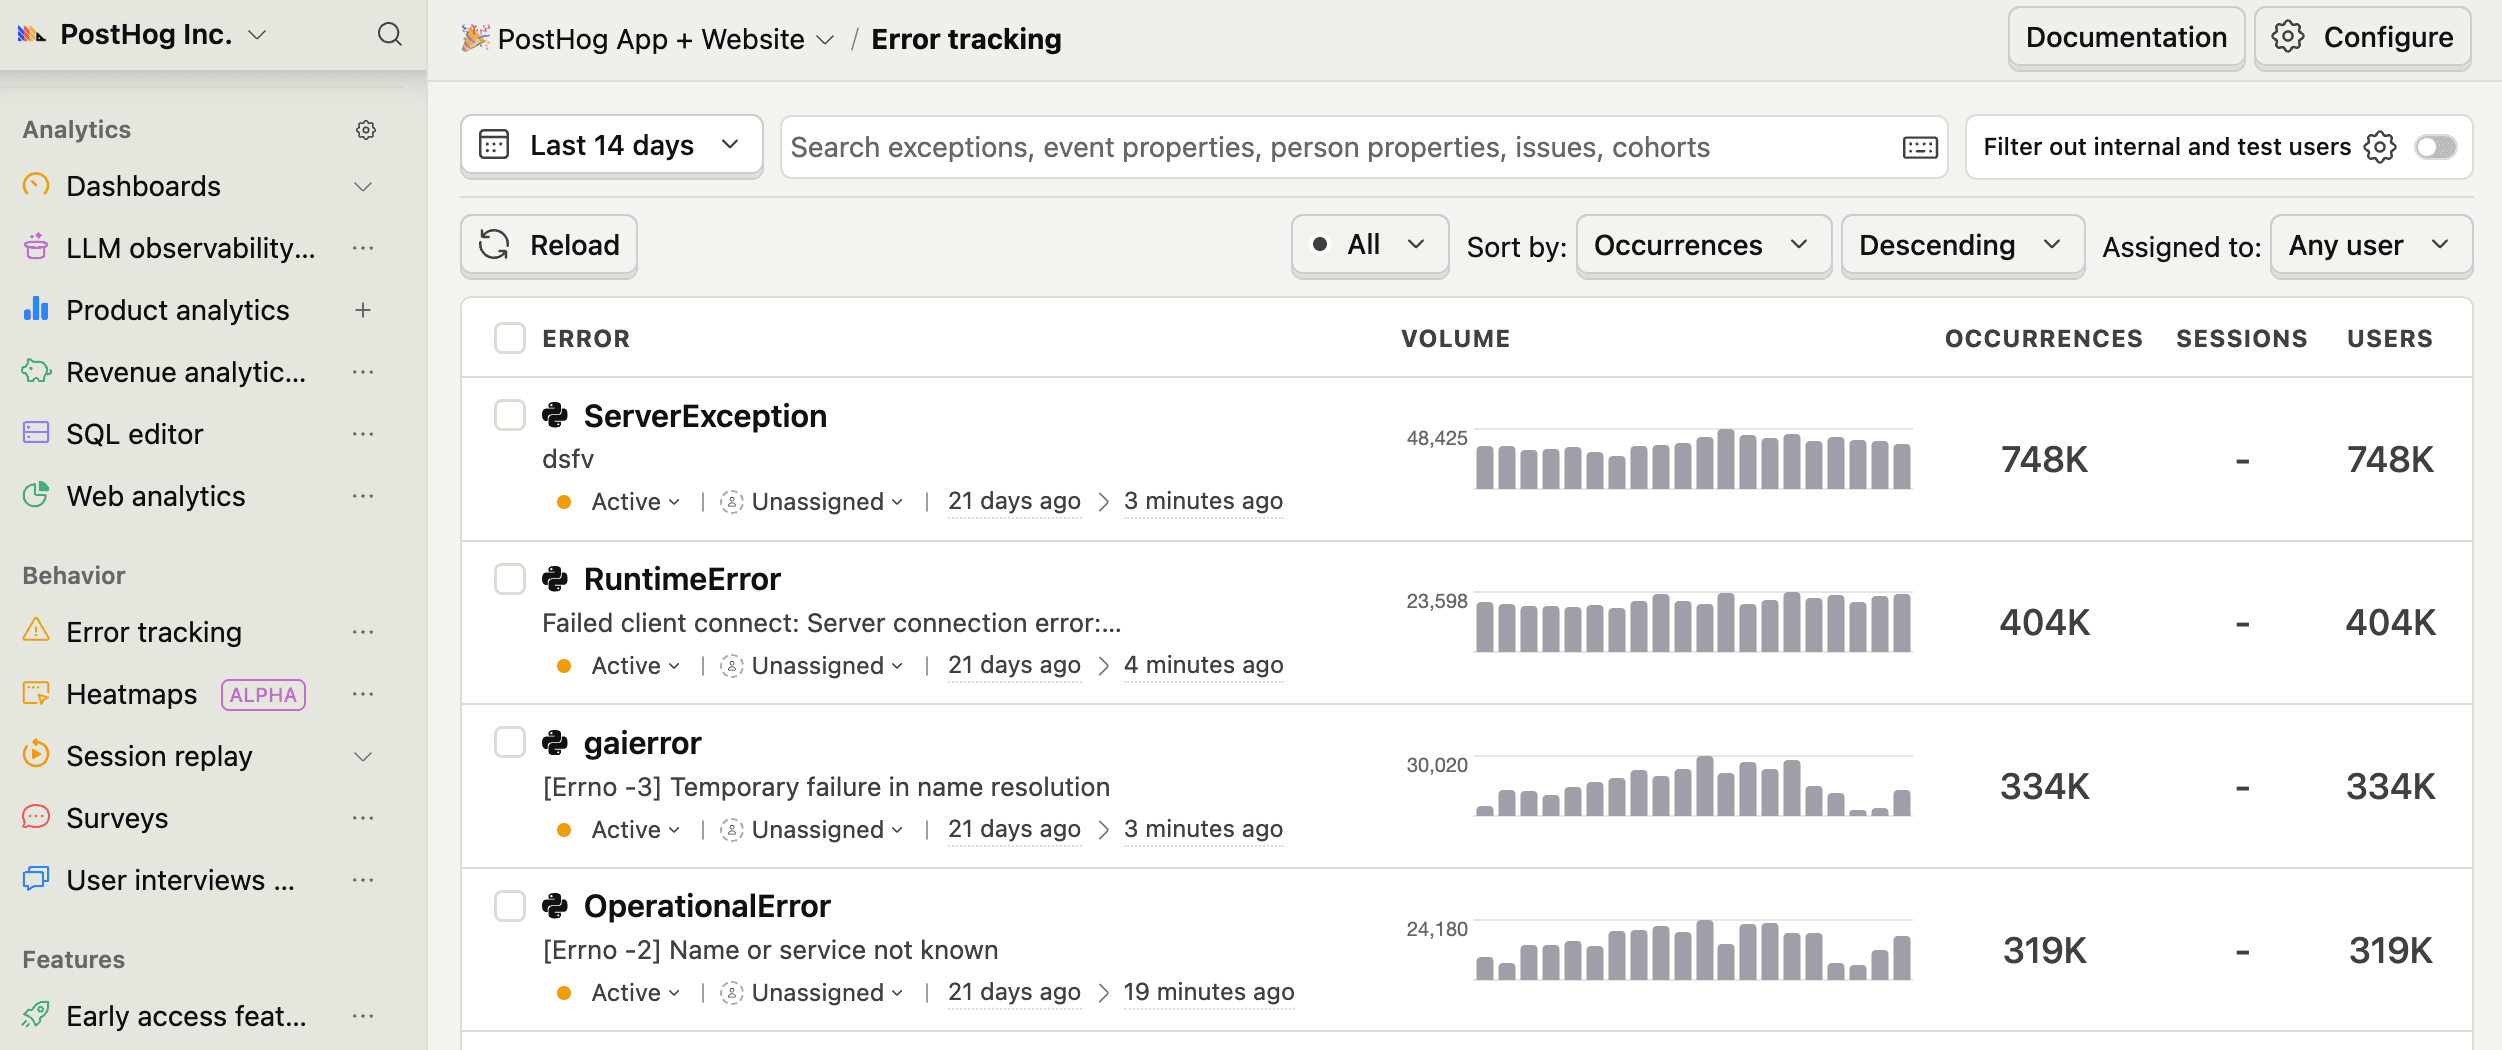Check the select-all errors checkbox

coord(510,338)
